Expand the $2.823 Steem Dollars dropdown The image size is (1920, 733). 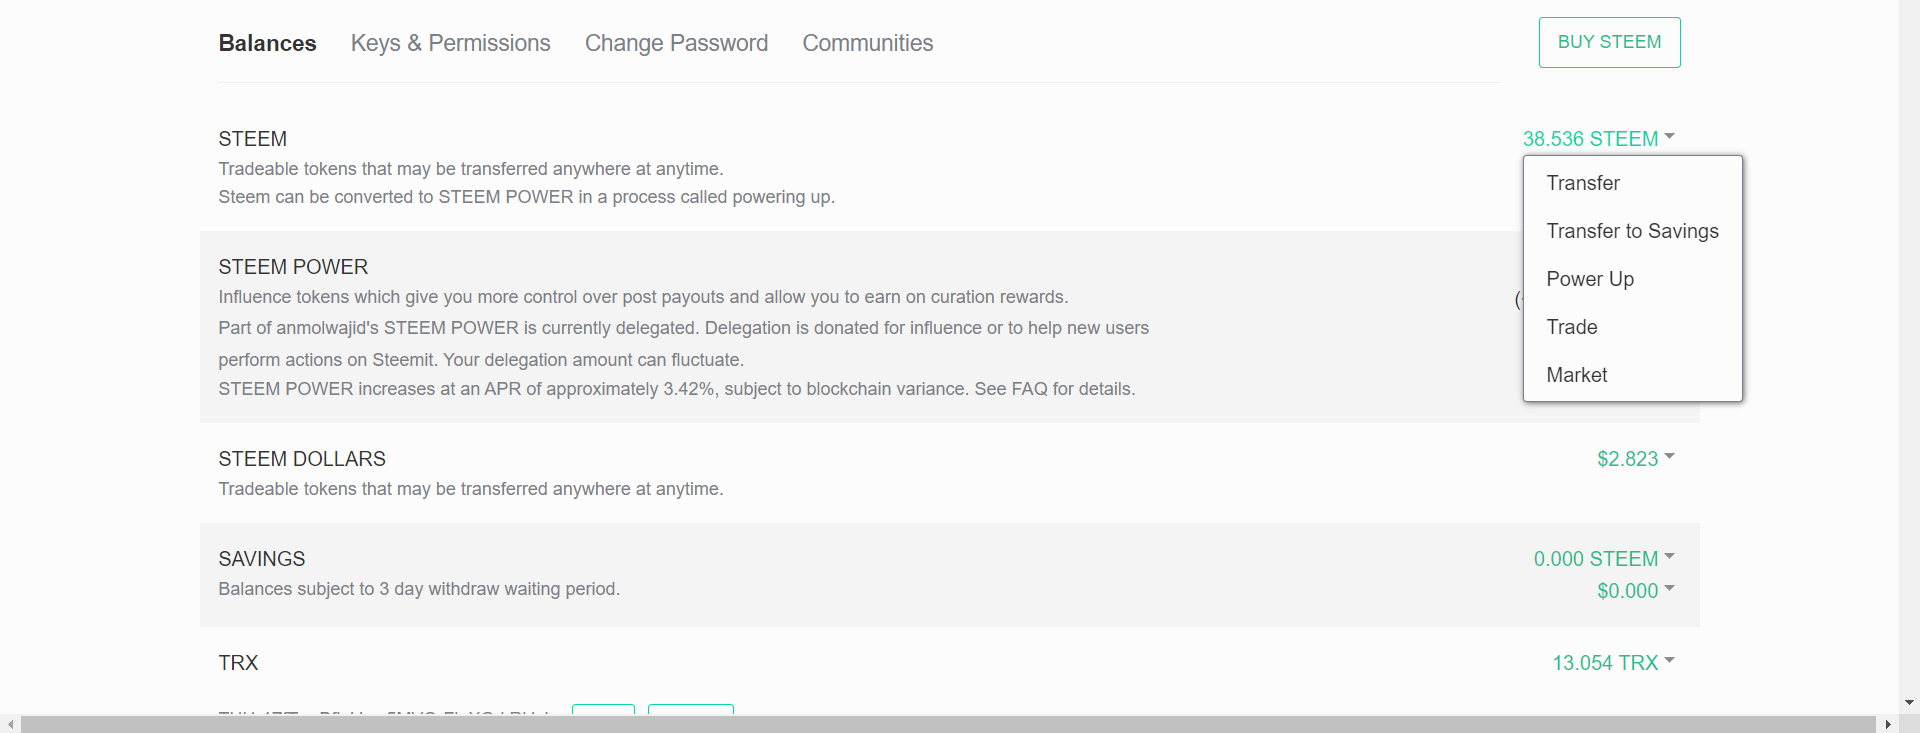(x=1635, y=459)
